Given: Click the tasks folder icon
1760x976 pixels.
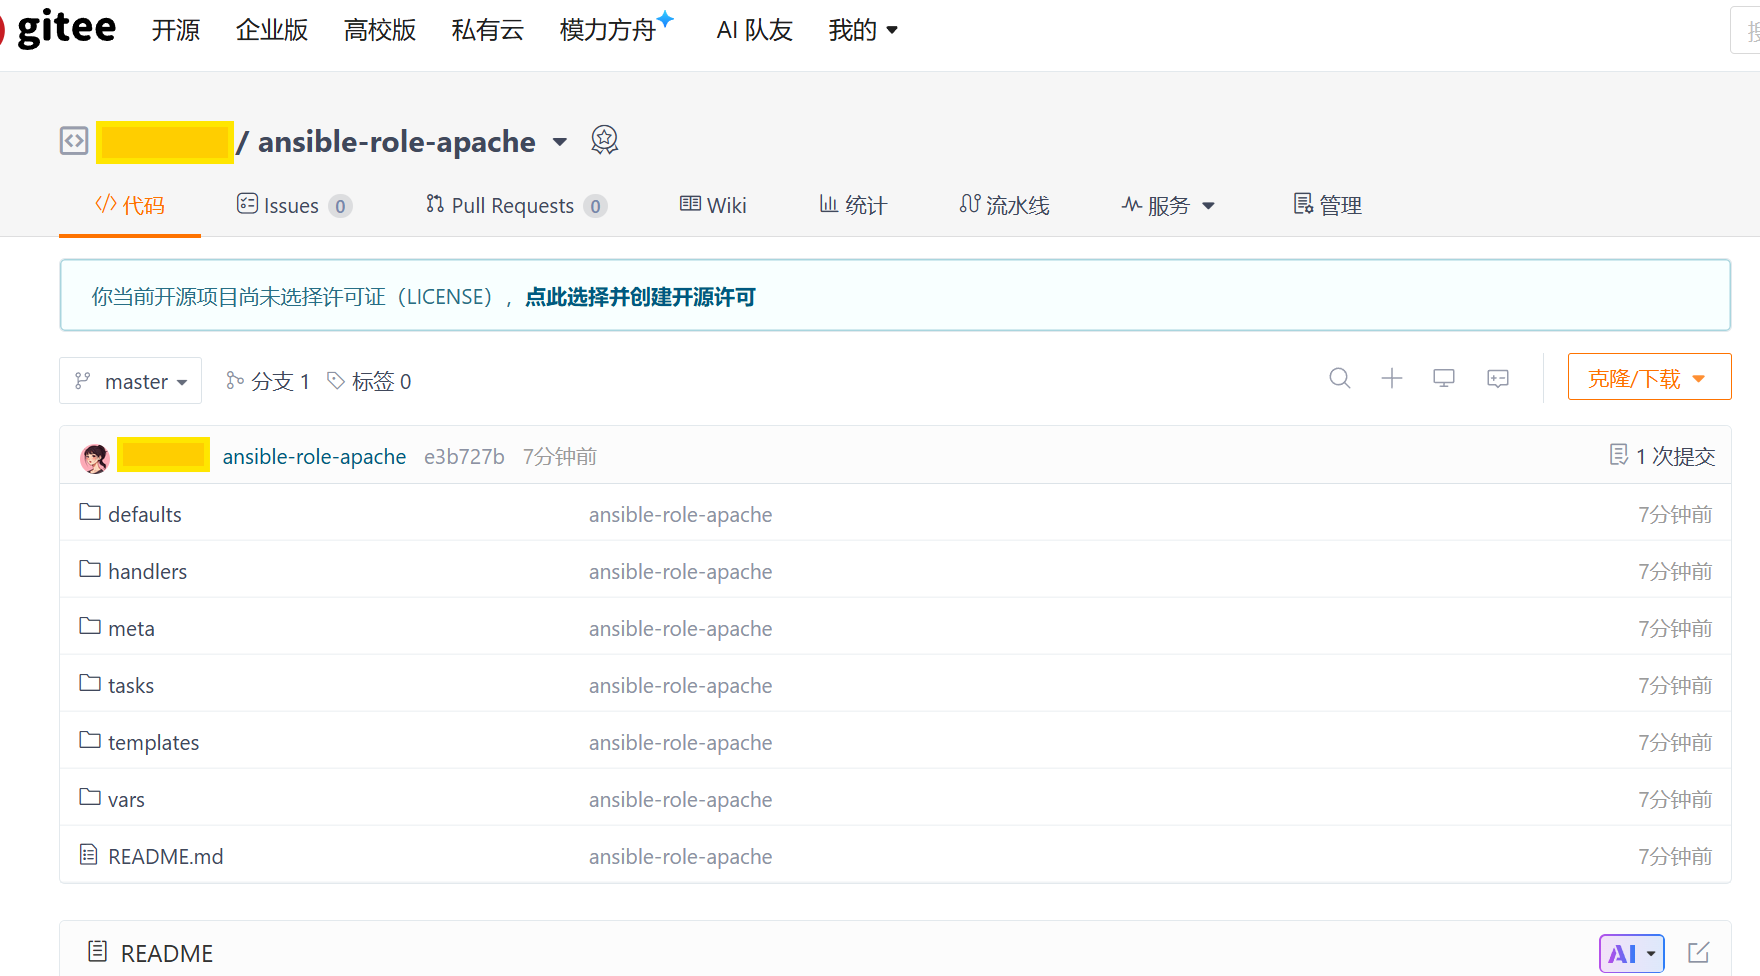Looking at the screenshot, I should (90, 684).
